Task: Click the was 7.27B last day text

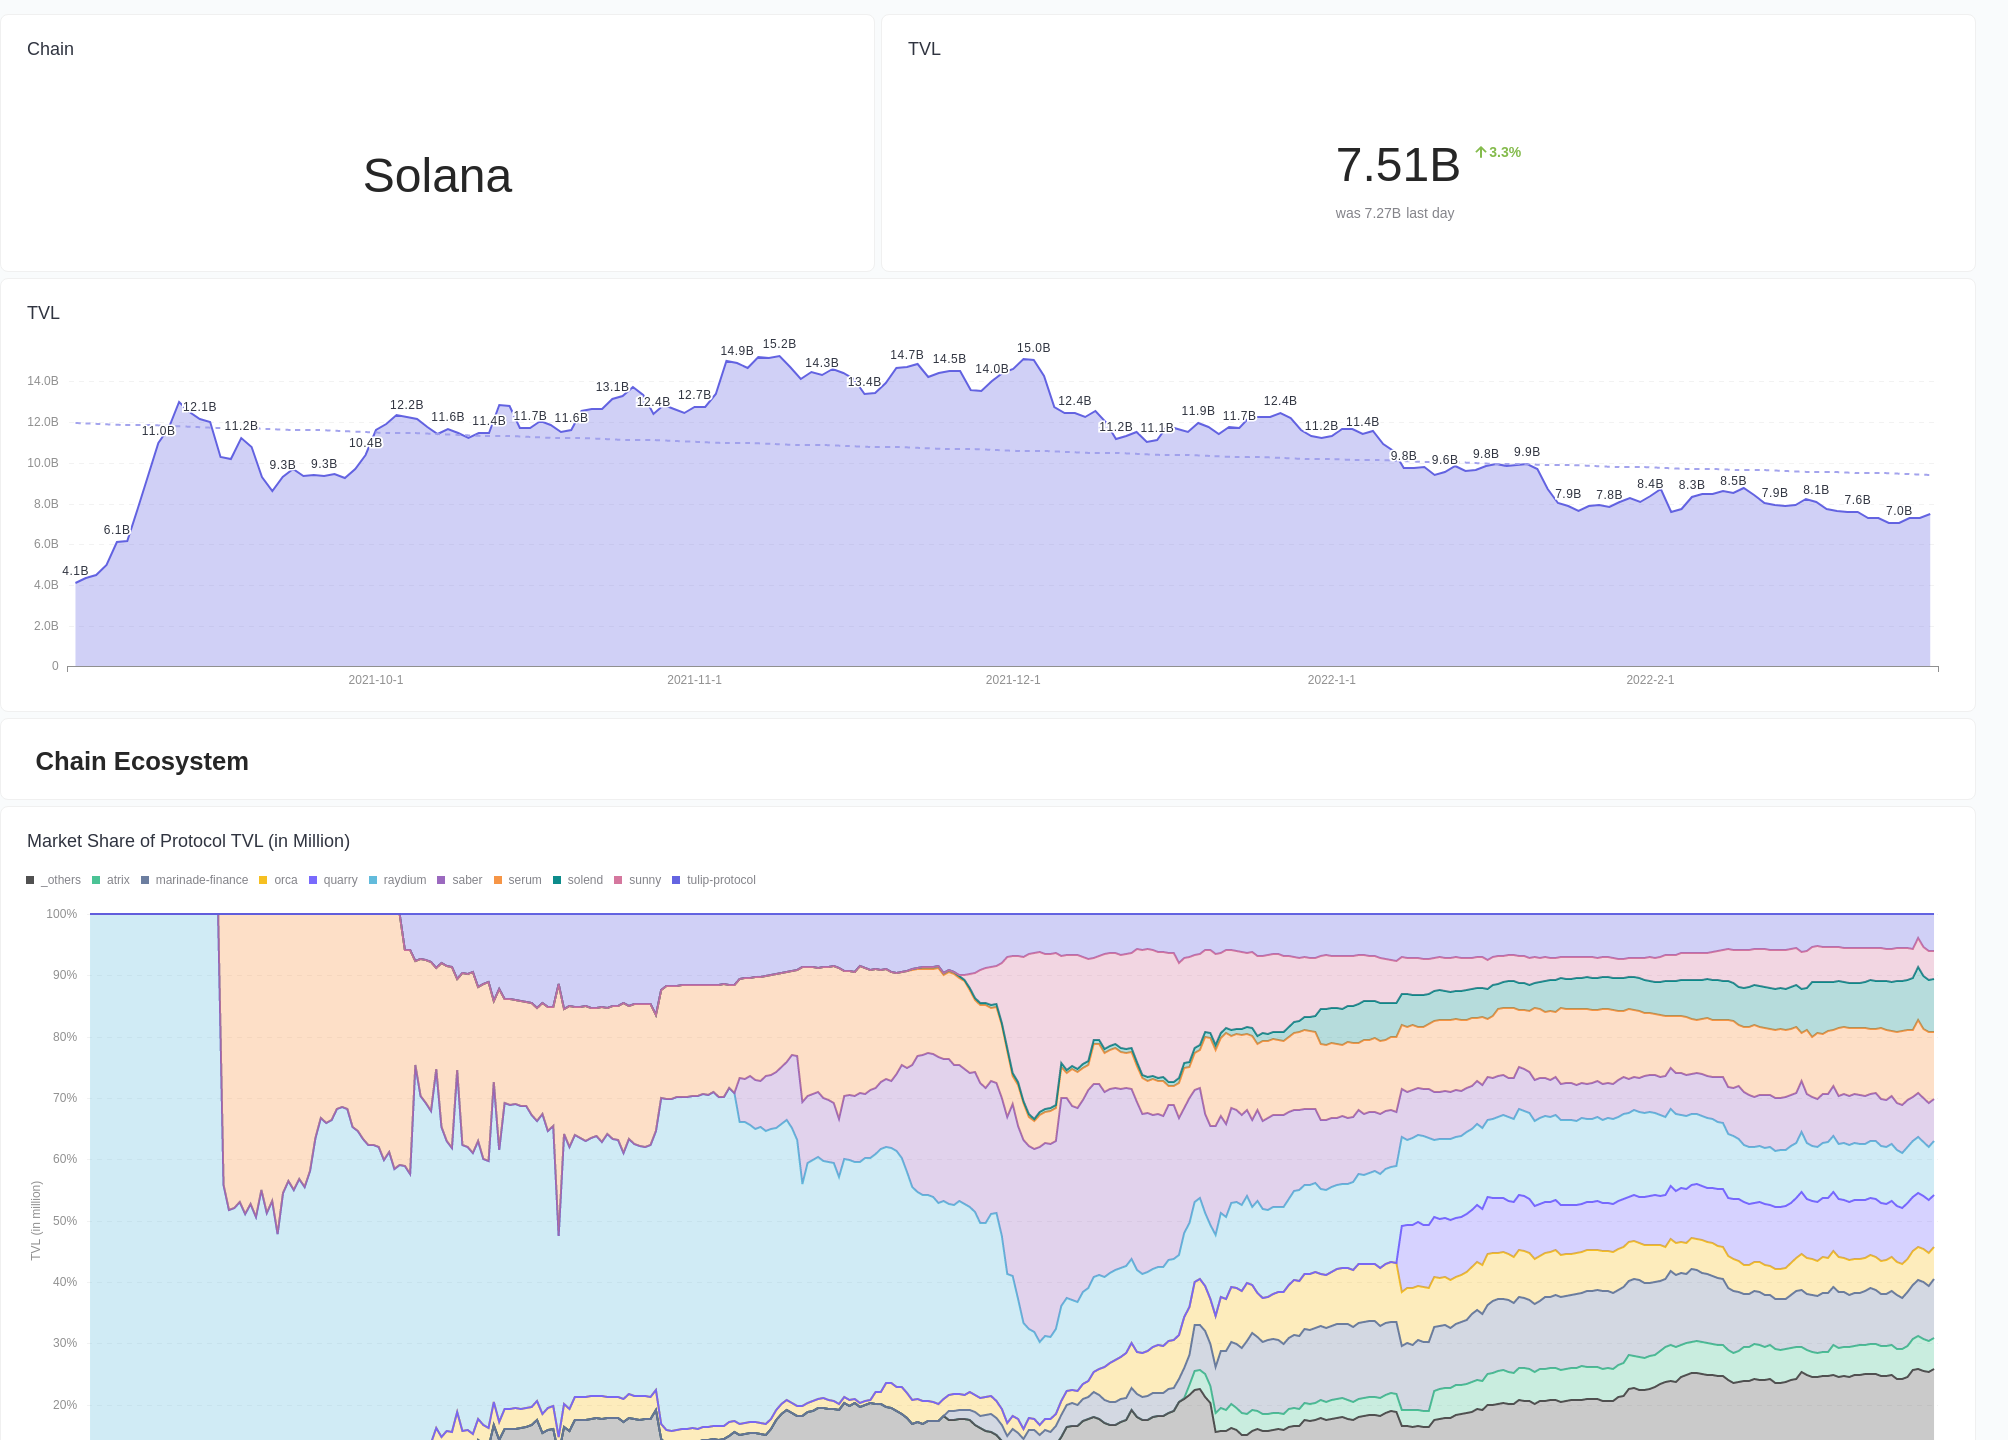Action: [1394, 213]
